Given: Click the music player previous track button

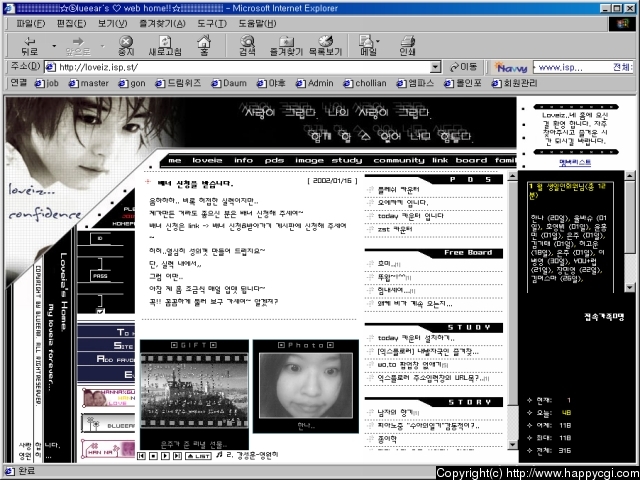Looking at the screenshot, I should (x=141, y=456).
